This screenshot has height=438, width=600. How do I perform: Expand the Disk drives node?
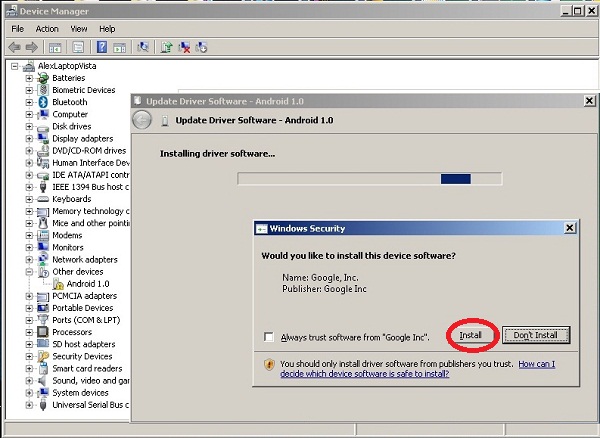(29, 126)
